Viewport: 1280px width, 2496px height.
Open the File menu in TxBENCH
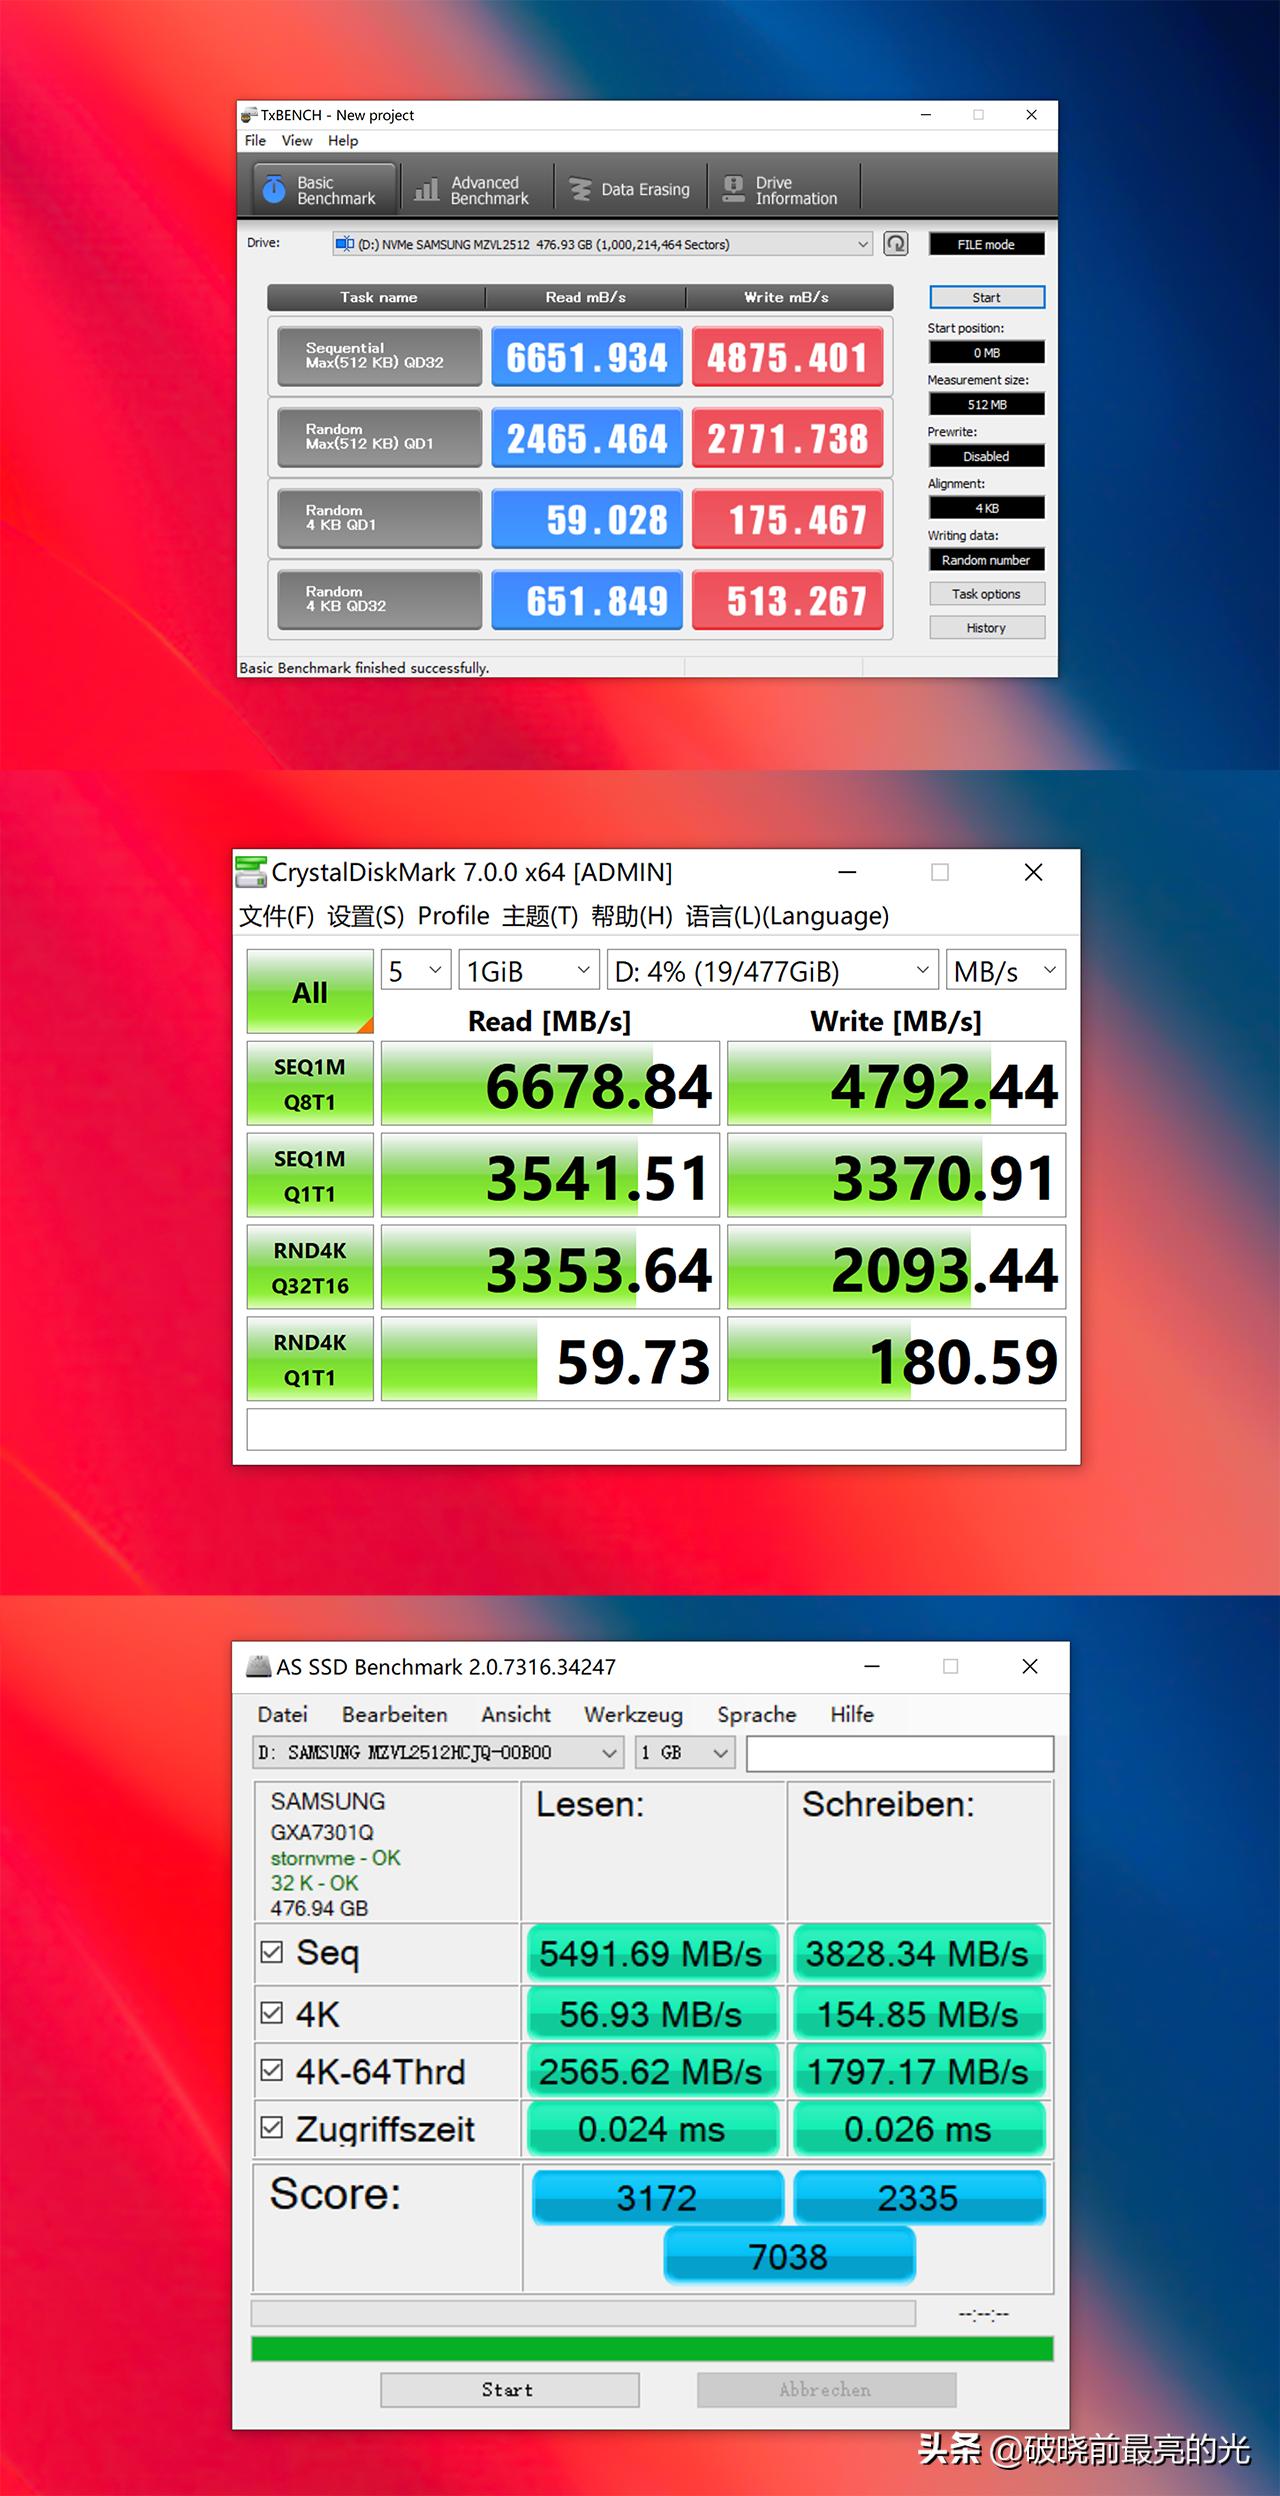[x=256, y=141]
